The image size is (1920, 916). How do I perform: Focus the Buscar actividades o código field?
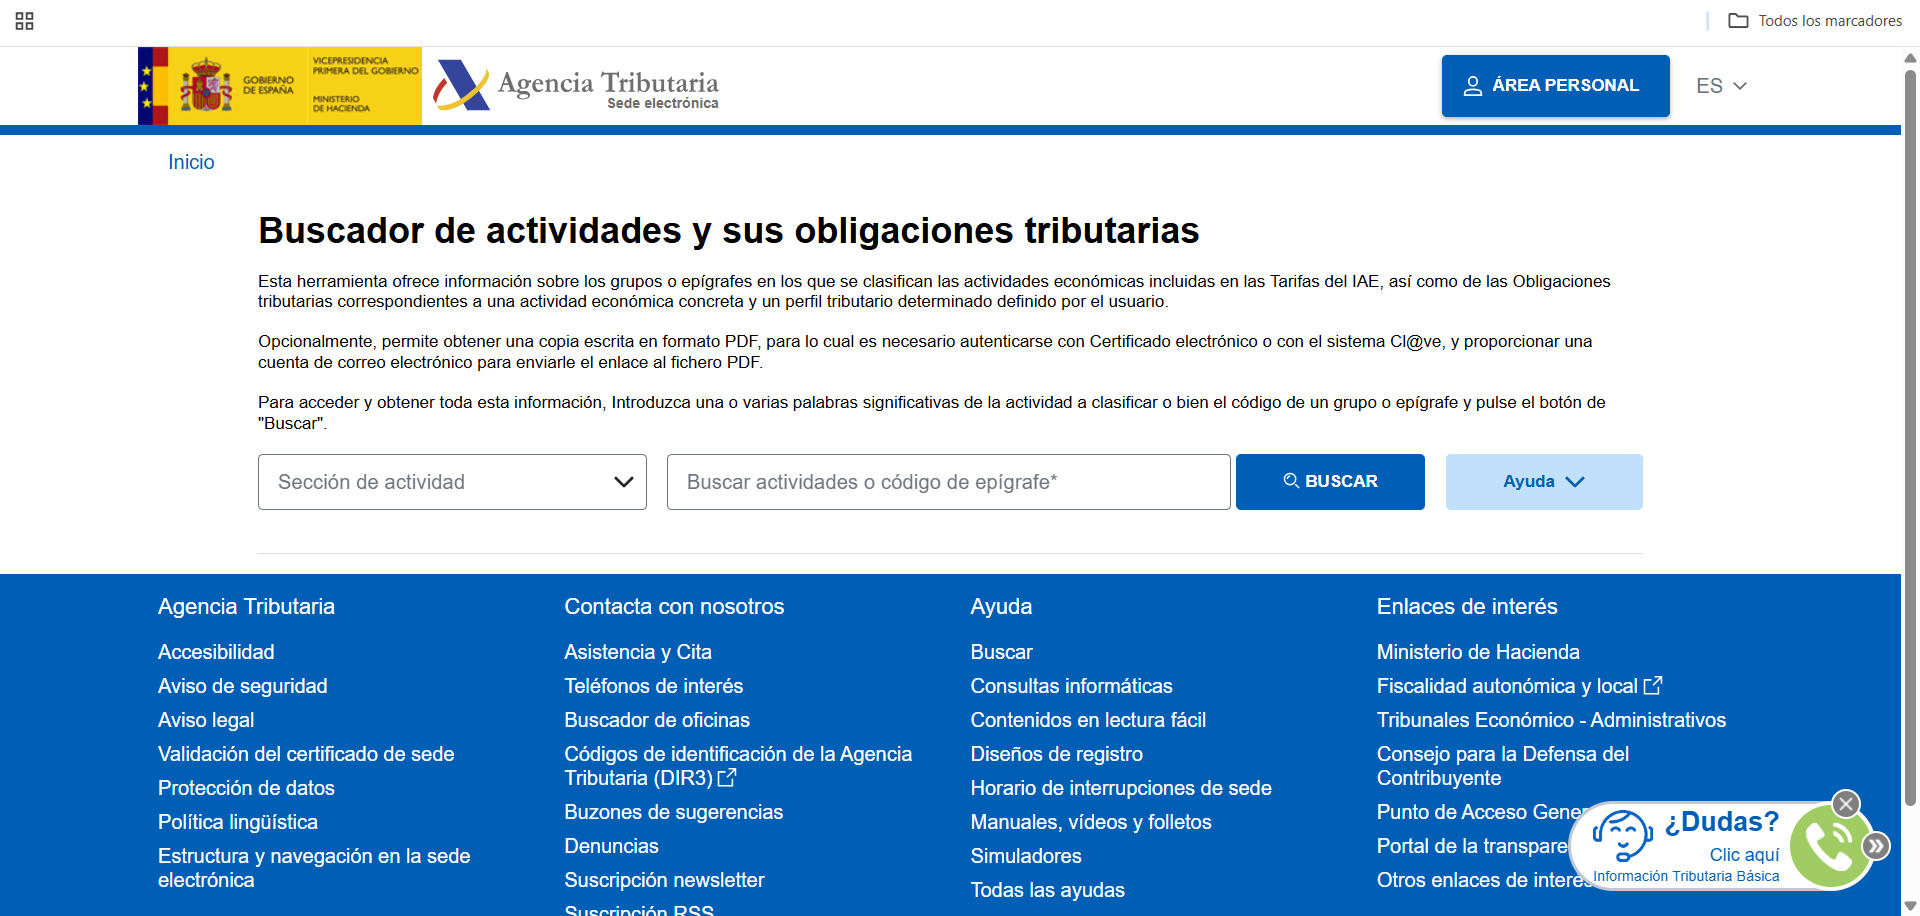948,482
